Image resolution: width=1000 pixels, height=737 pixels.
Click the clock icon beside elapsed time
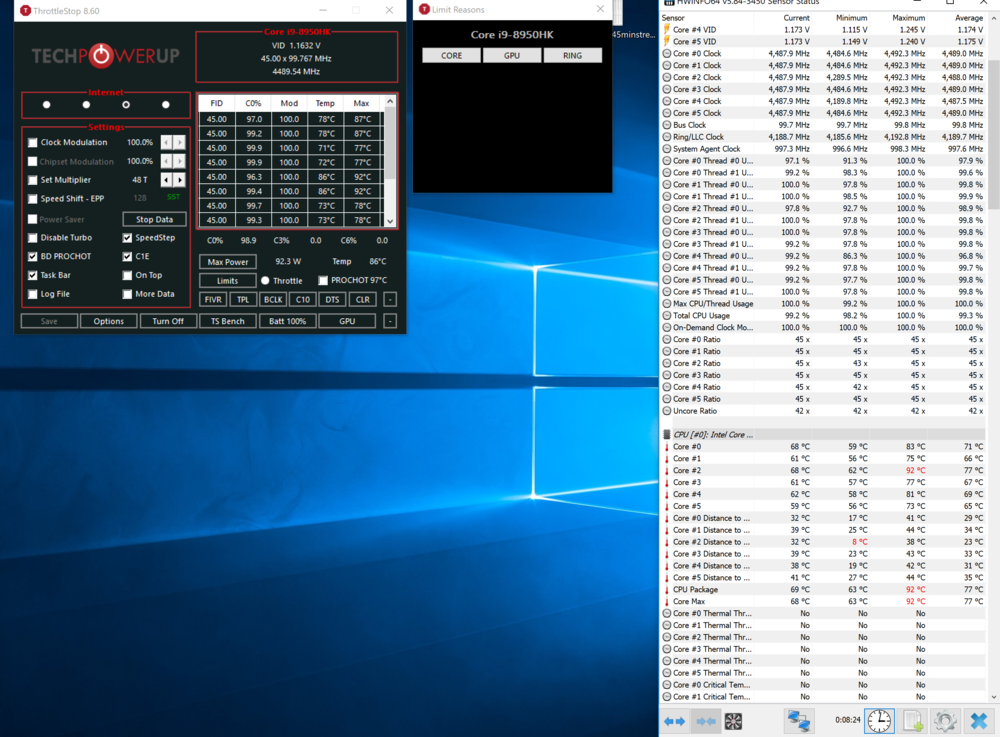(879, 720)
